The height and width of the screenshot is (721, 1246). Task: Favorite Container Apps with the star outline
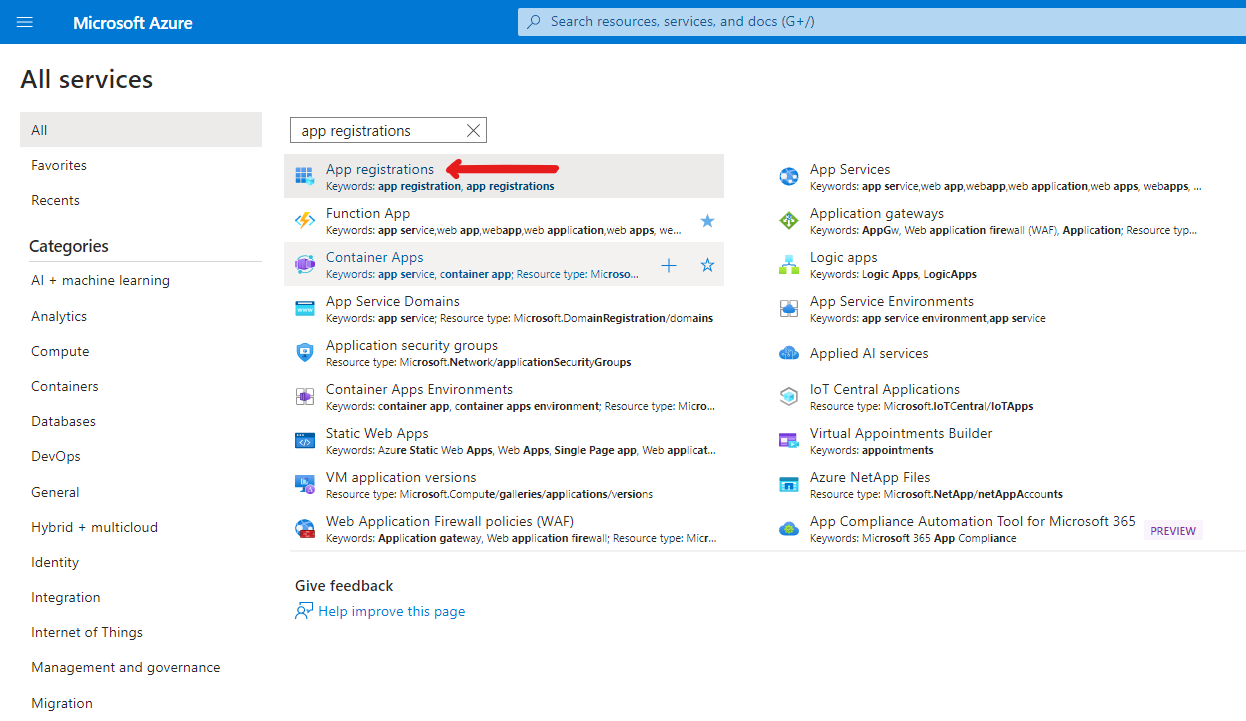point(707,265)
